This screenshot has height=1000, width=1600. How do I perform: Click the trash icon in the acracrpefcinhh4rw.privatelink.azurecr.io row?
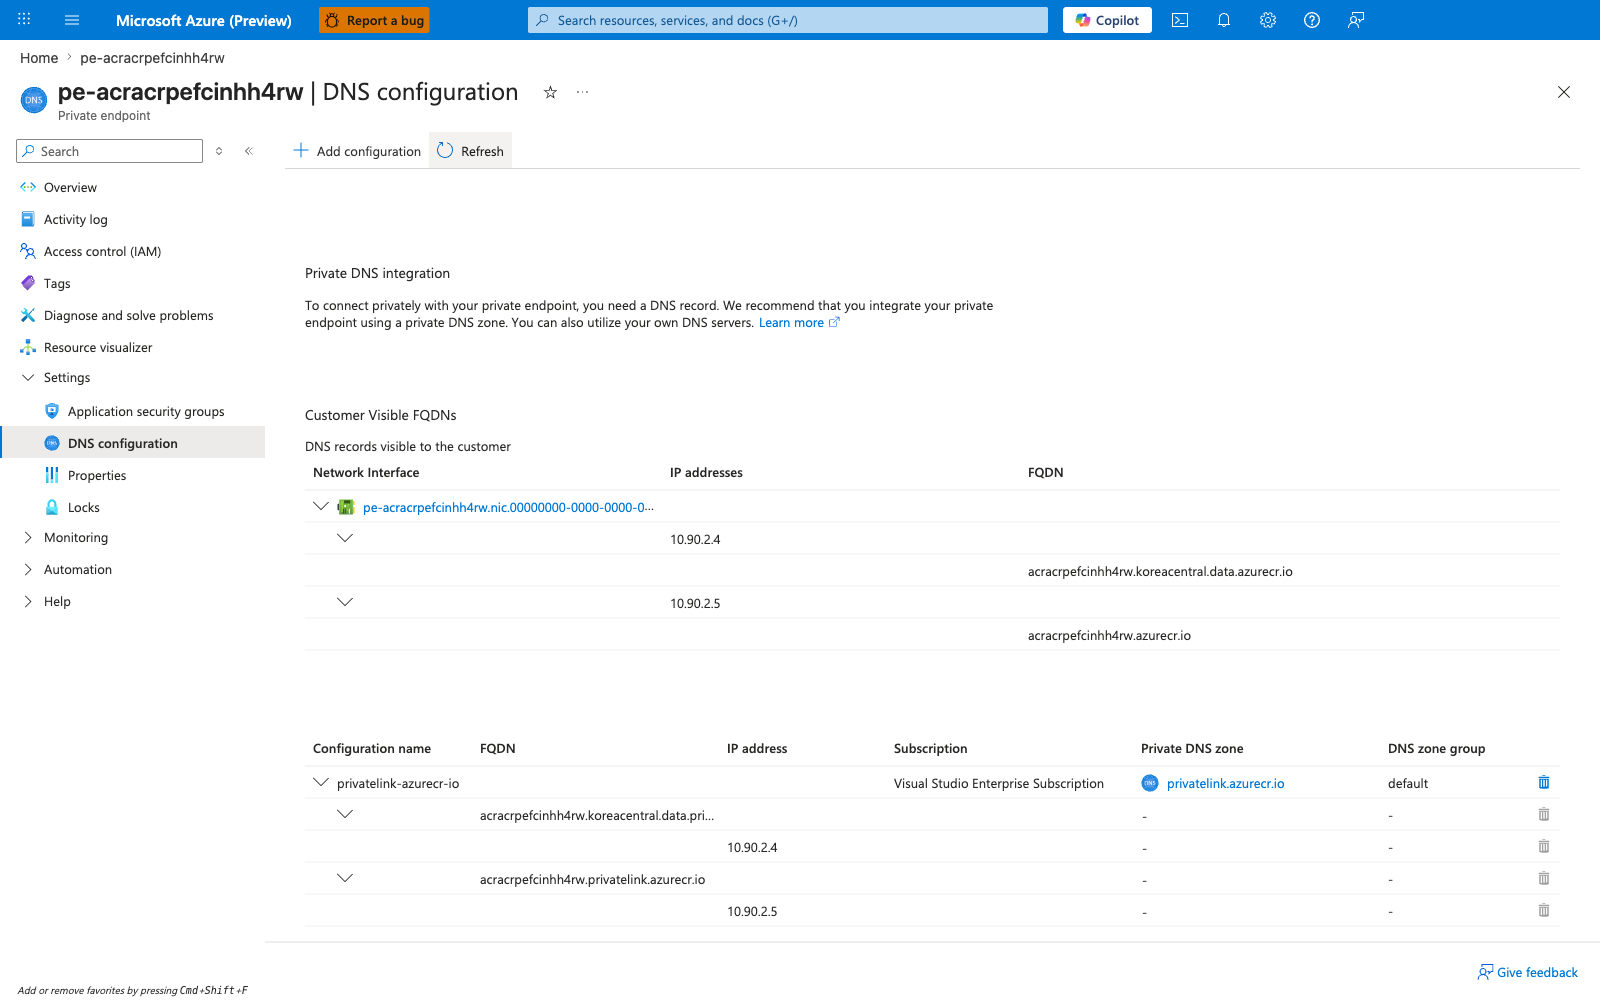[1544, 878]
